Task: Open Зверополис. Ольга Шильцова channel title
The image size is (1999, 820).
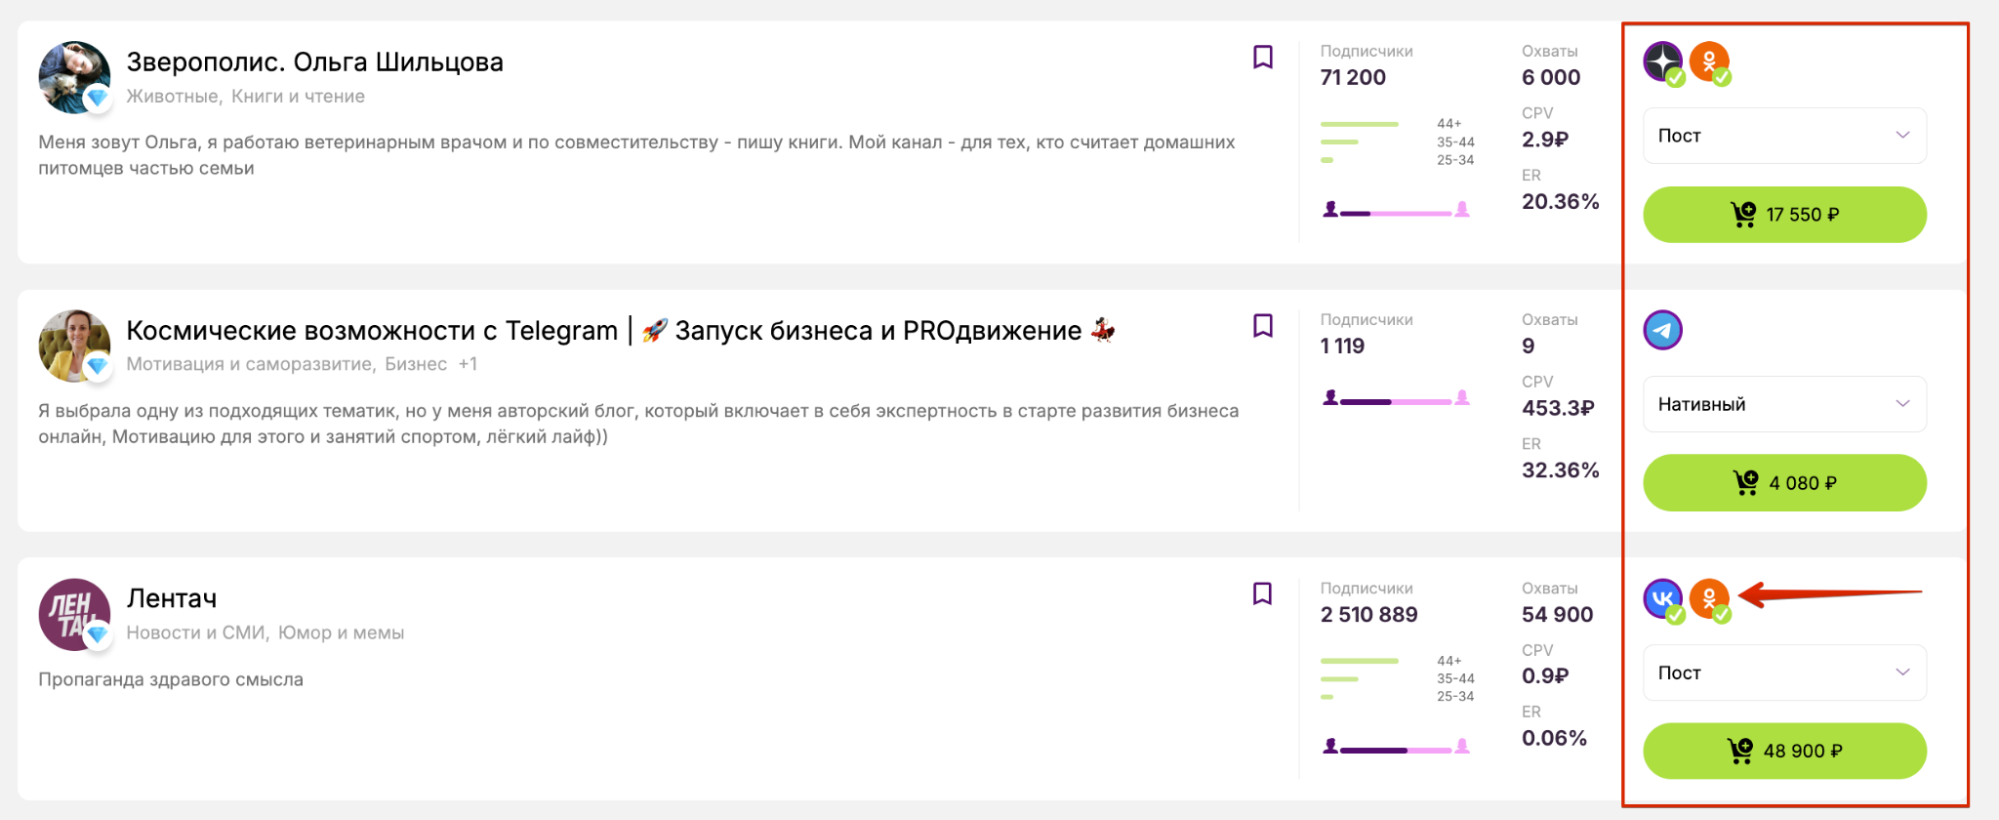Action: (x=314, y=62)
